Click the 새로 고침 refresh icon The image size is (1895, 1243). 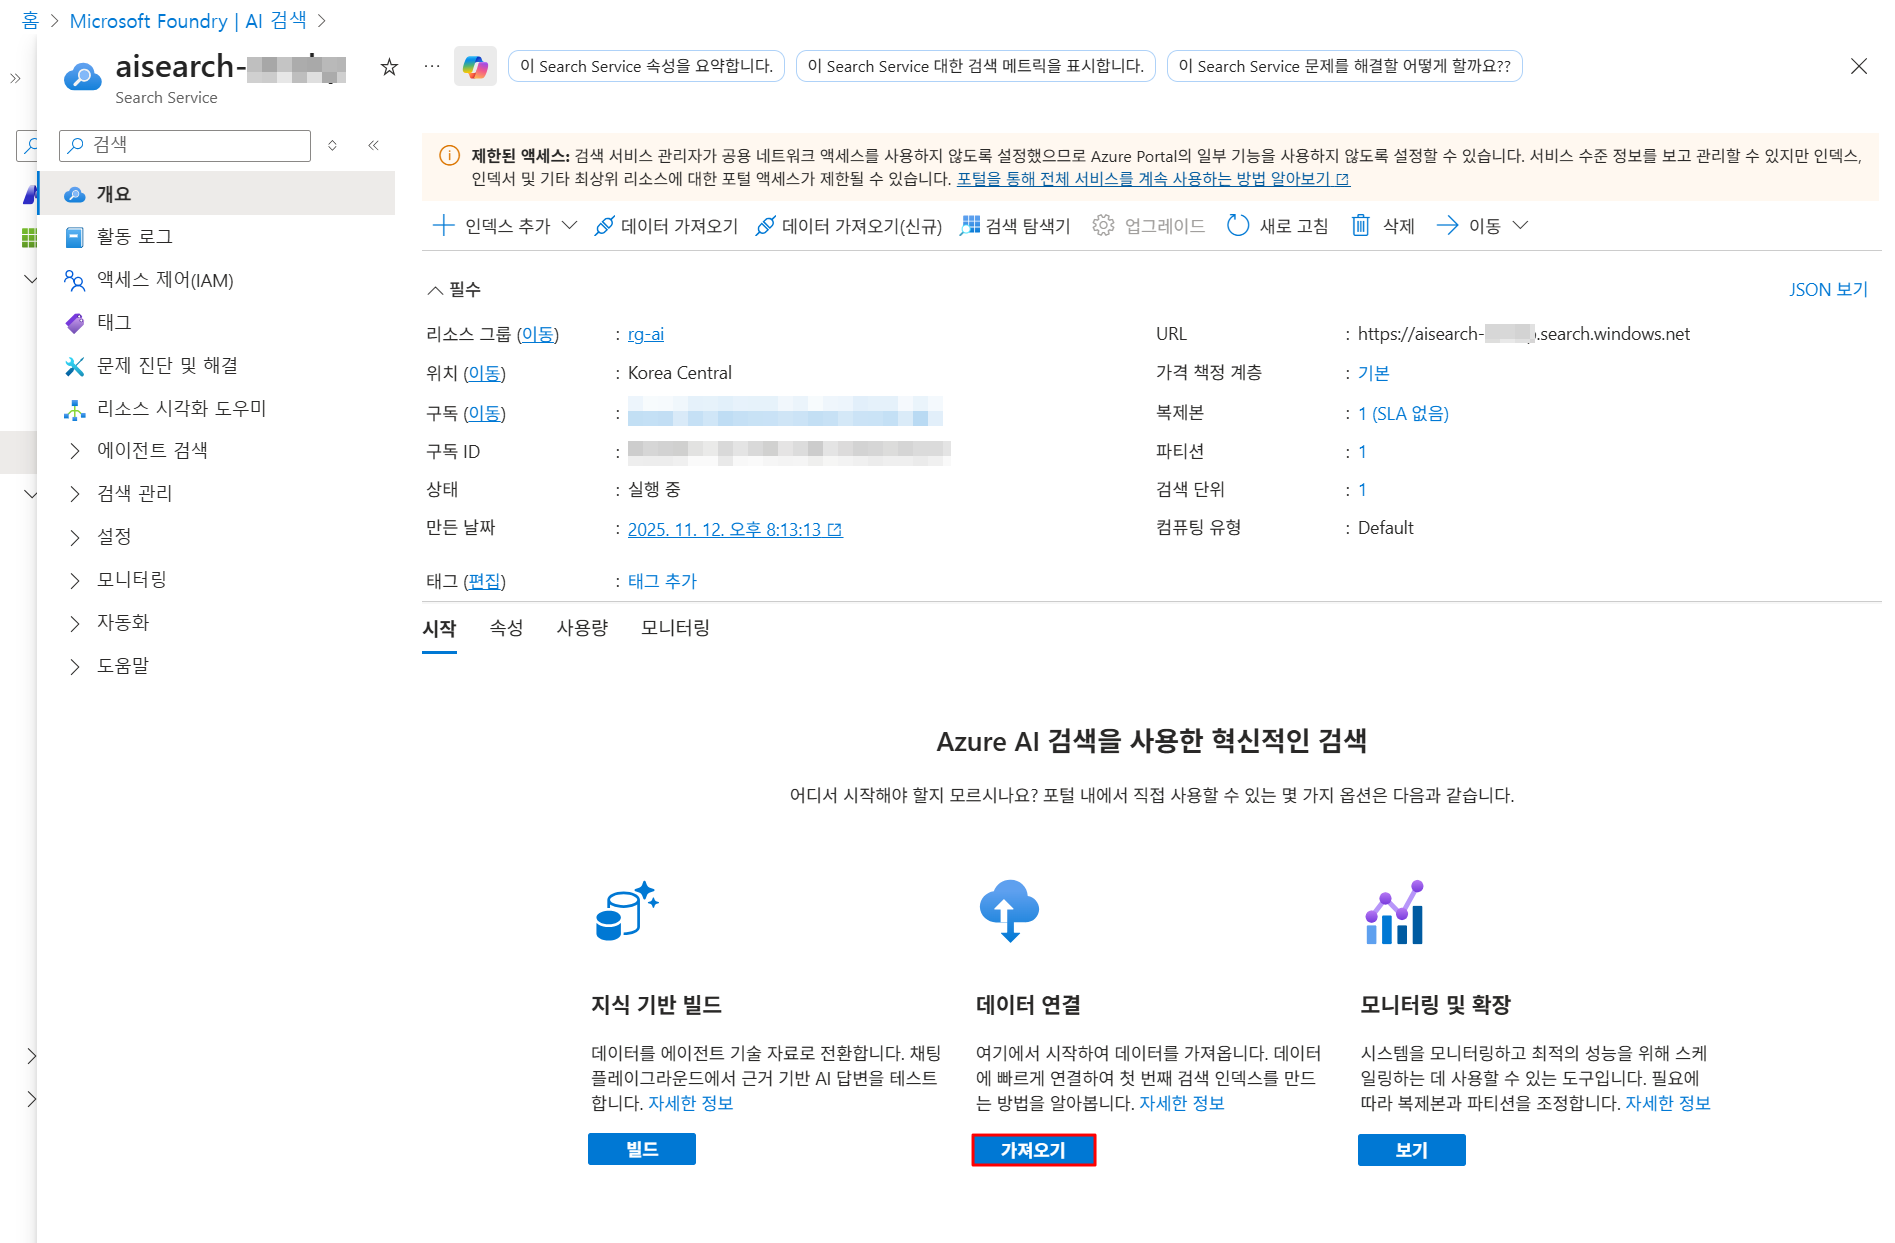coord(1238,226)
